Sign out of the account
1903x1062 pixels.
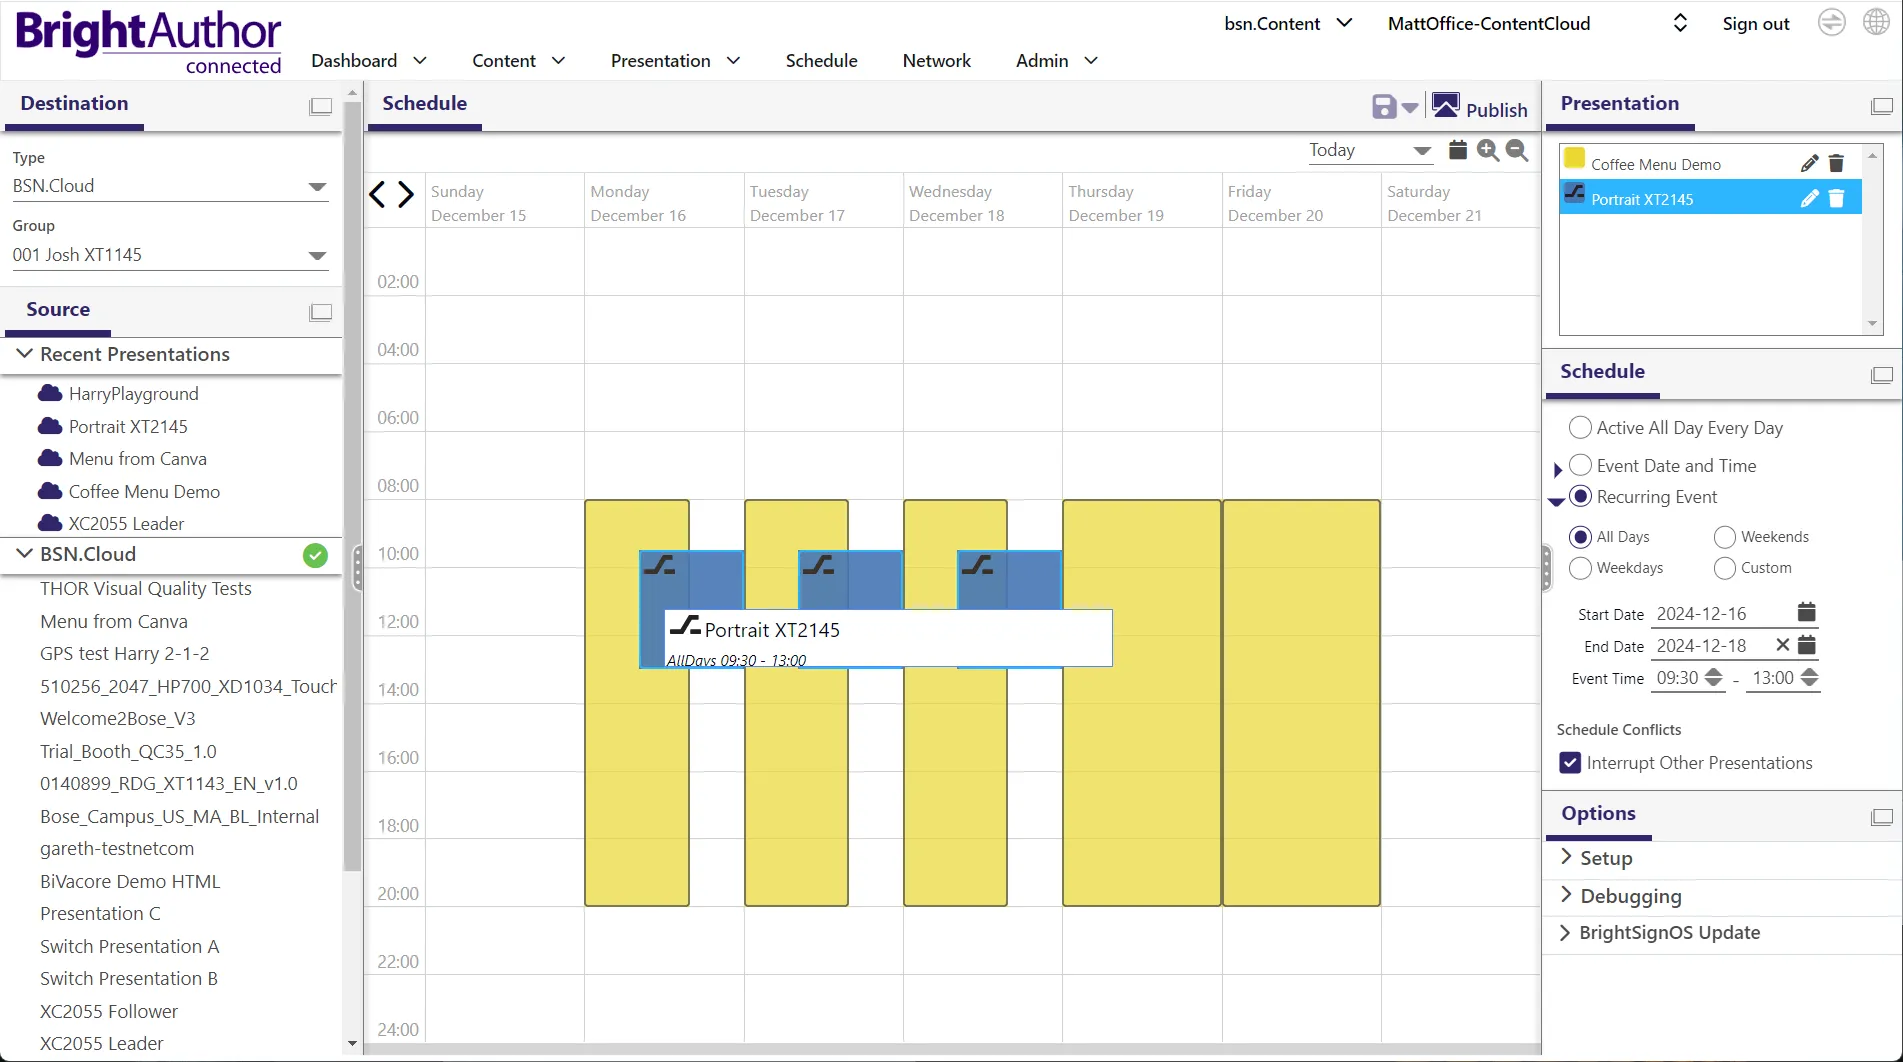point(1755,23)
